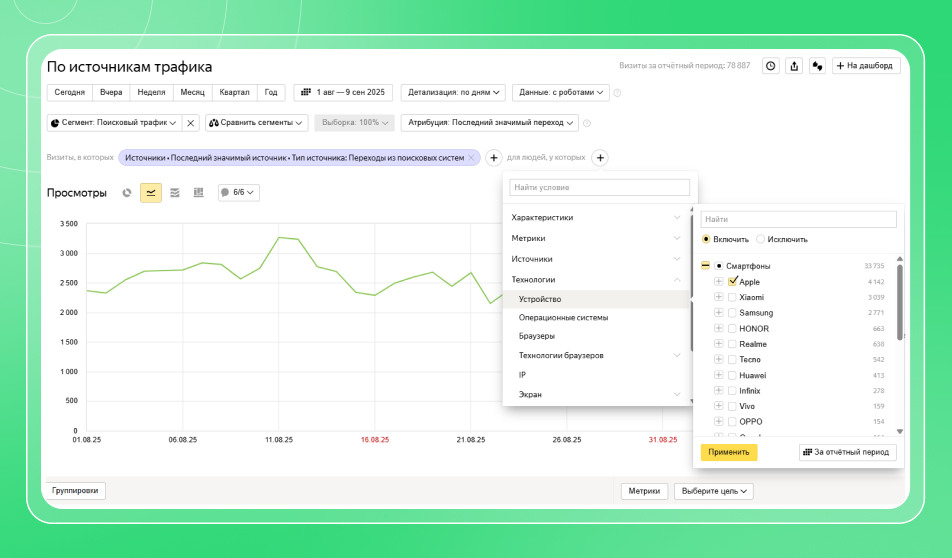Expand the Realme brand row
952x558 pixels.
718,344
